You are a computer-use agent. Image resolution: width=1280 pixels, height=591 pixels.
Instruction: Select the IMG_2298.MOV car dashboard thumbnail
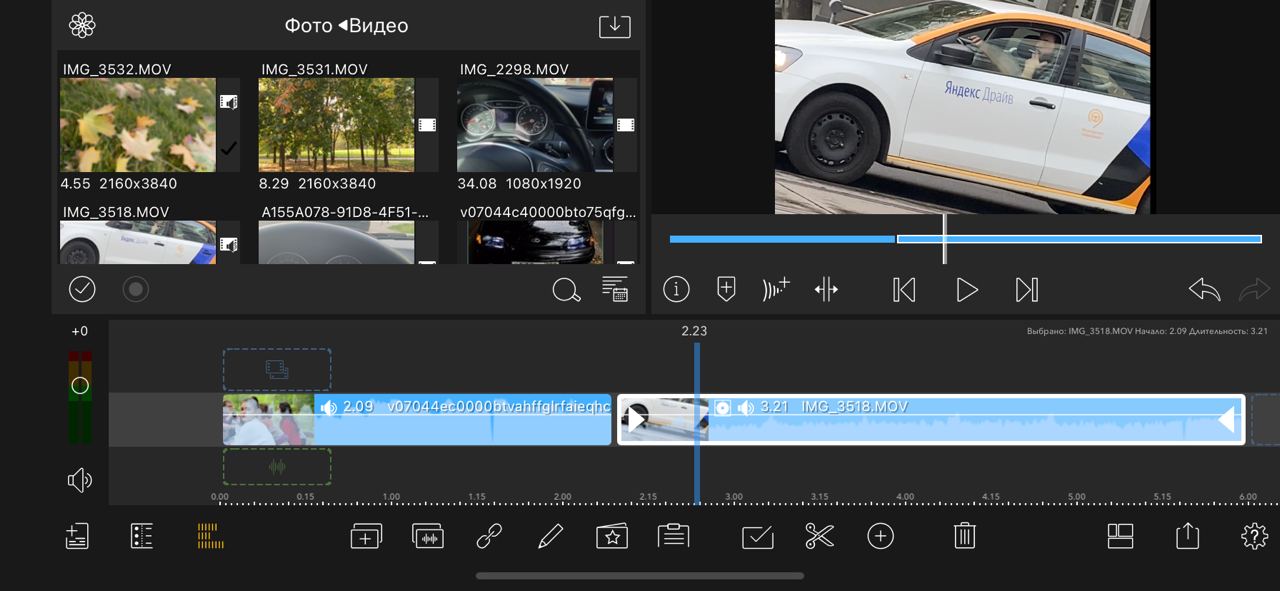[535, 125]
